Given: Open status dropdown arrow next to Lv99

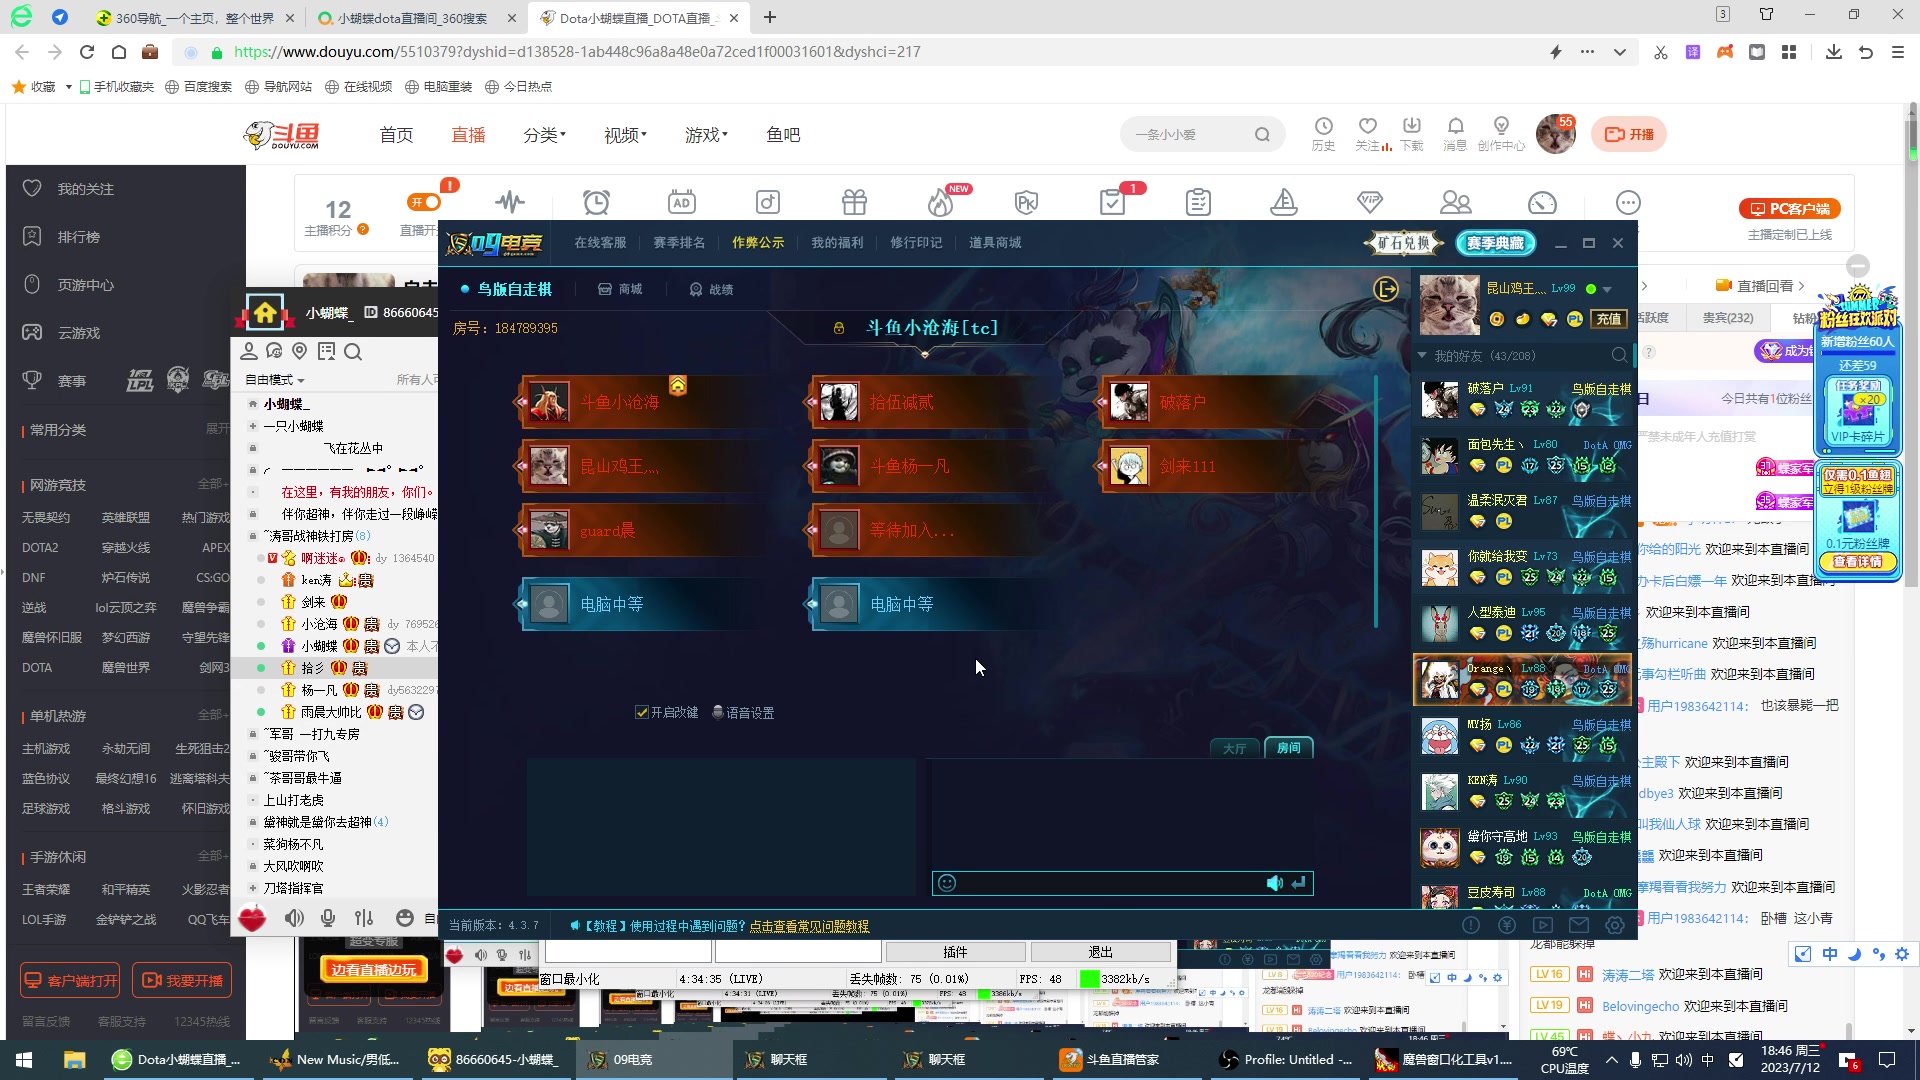Looking at the screenshot, I should [1607, 289].
